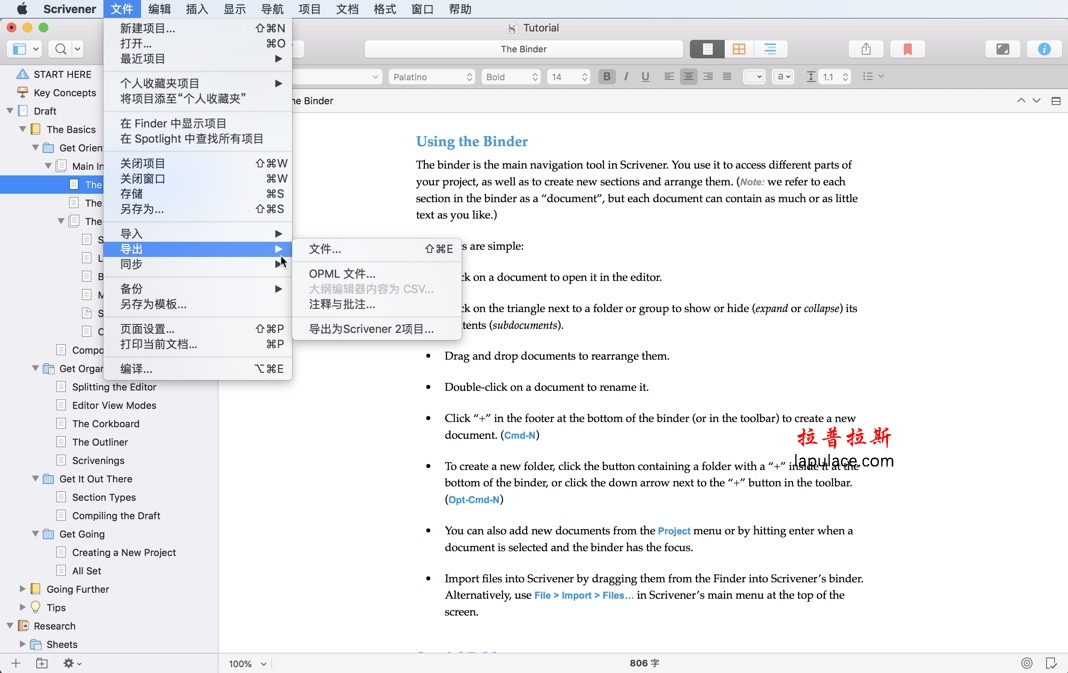Screen dimensions: 1068x673
Task: Click File > Import > Files... link
Action: [584, 595]
